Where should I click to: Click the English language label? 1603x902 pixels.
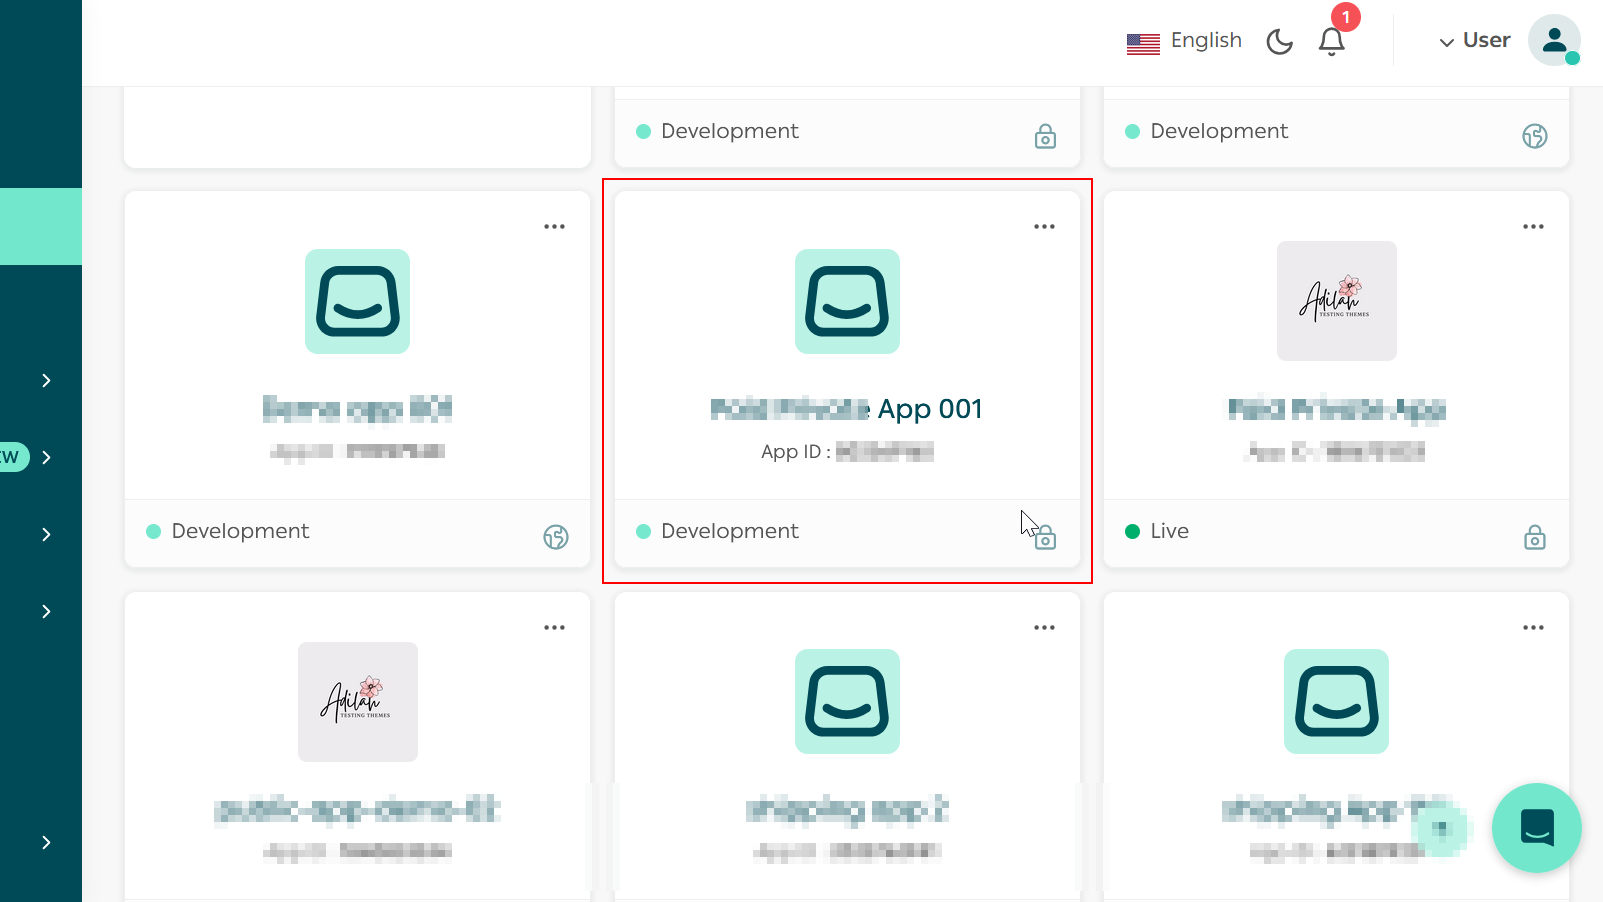pyautogui.click(x=1206, y=40)
